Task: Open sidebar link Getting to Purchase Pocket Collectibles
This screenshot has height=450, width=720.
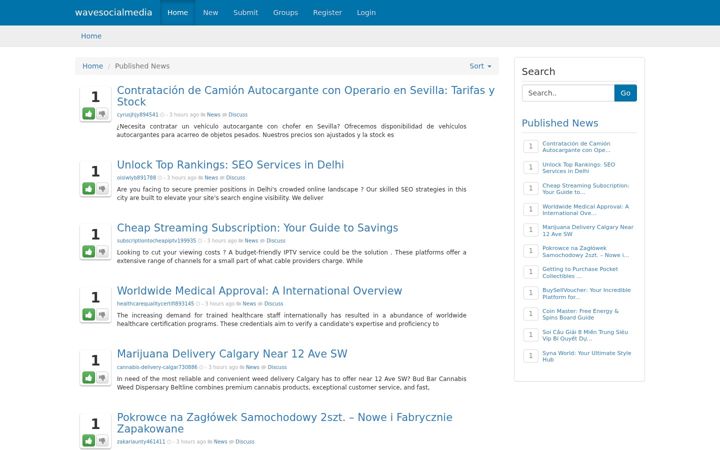Action: coord(580,273)
